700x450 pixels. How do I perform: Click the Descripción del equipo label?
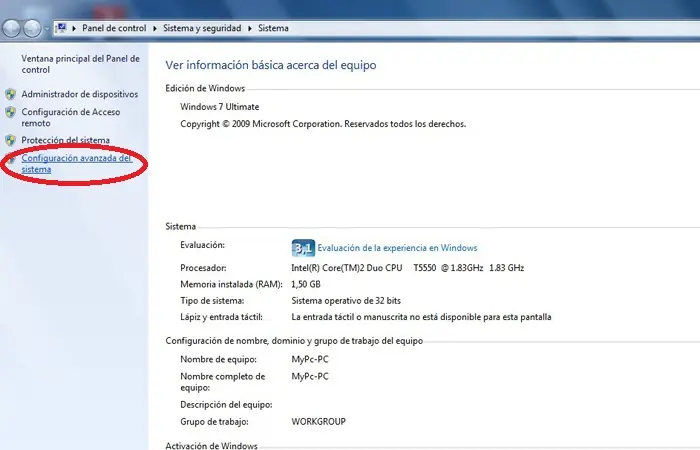coord(226,404)
